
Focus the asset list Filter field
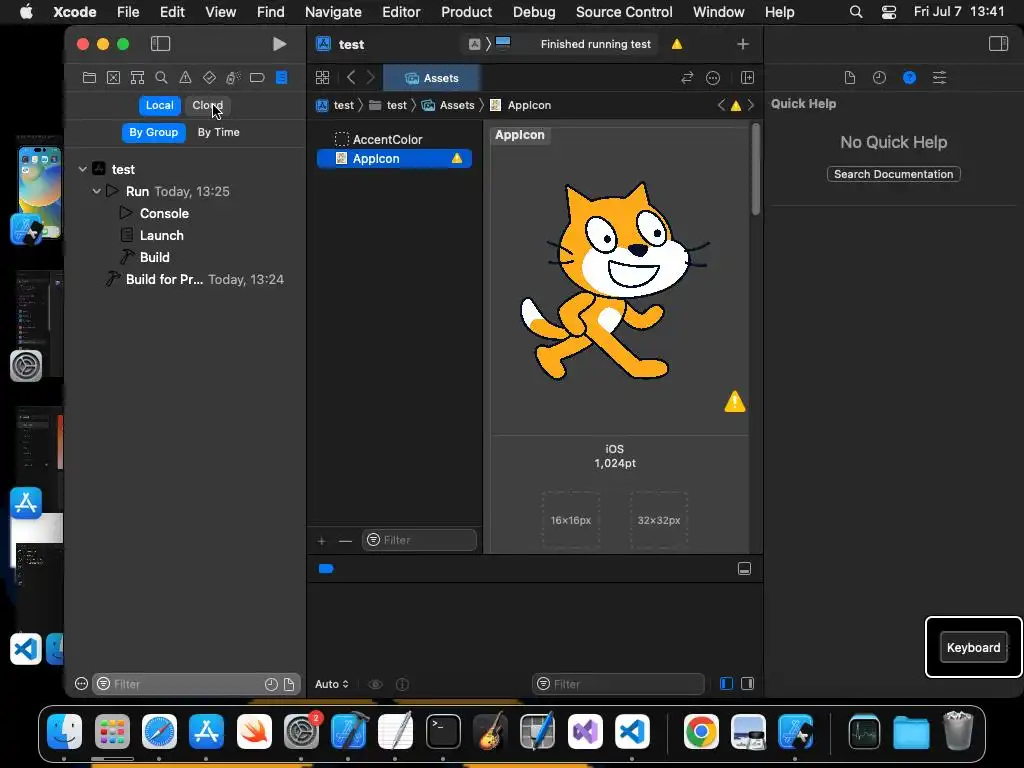tap(419, 540)
